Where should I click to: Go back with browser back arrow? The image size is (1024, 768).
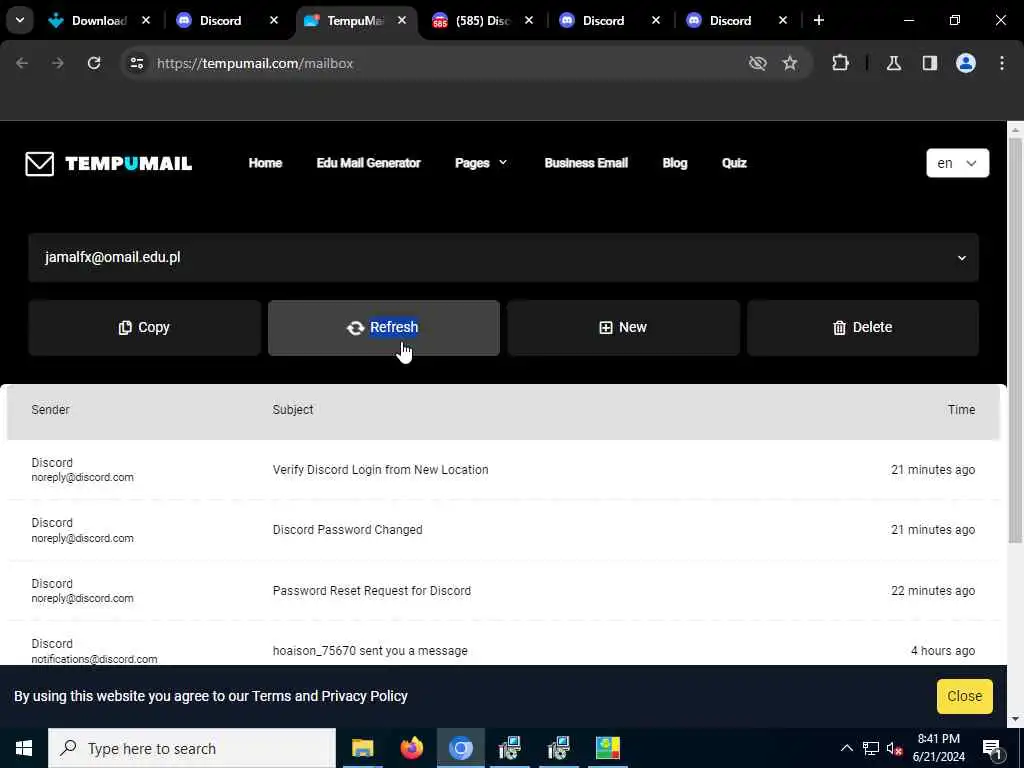22,63
